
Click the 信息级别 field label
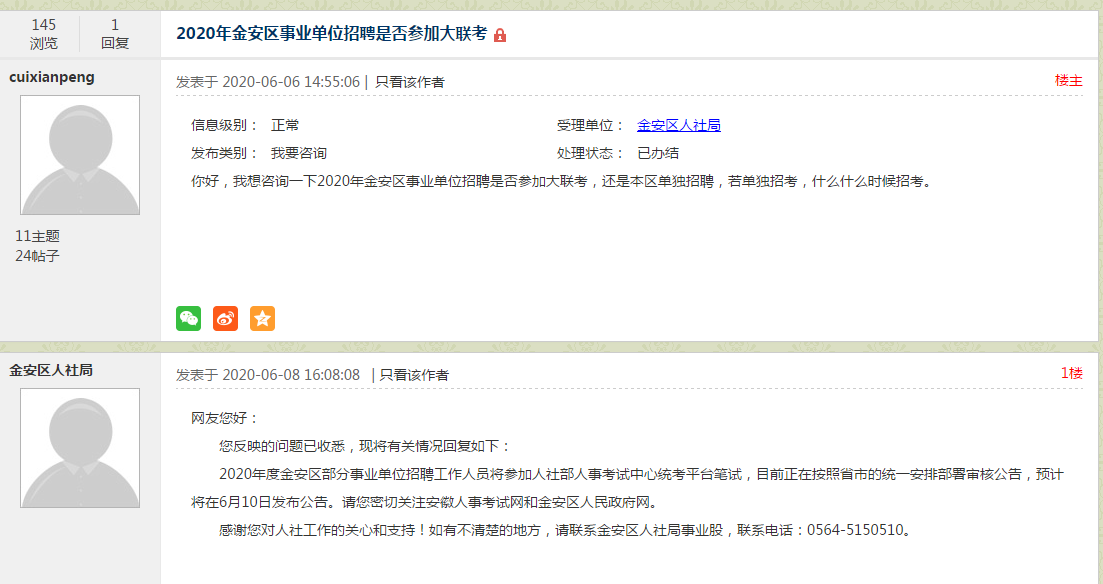click(225, 125)
